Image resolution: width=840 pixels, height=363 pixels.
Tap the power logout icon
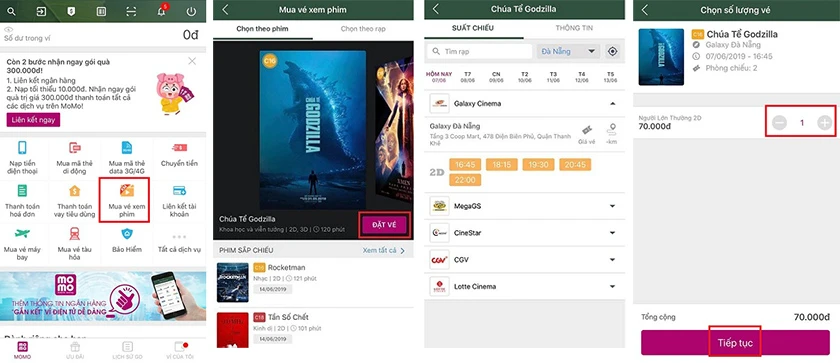(191, 11)
